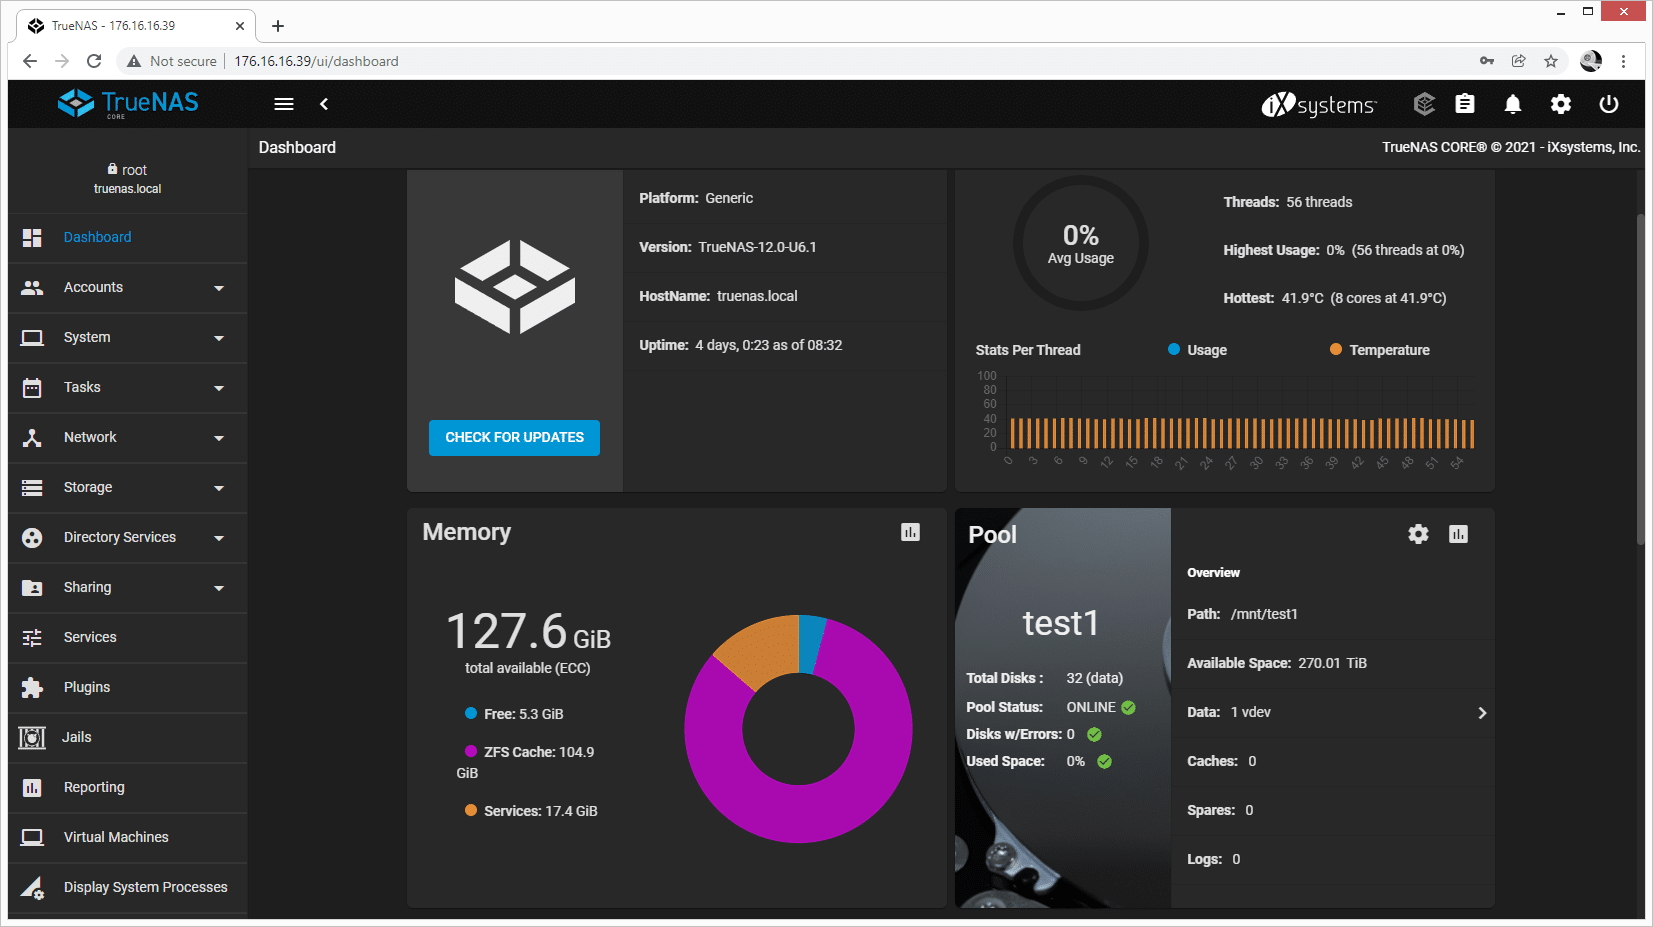Image resolution: width=1653 pixels, height=927 pixels.
Task: Open the top settings gear menu
Action: 1561,104
